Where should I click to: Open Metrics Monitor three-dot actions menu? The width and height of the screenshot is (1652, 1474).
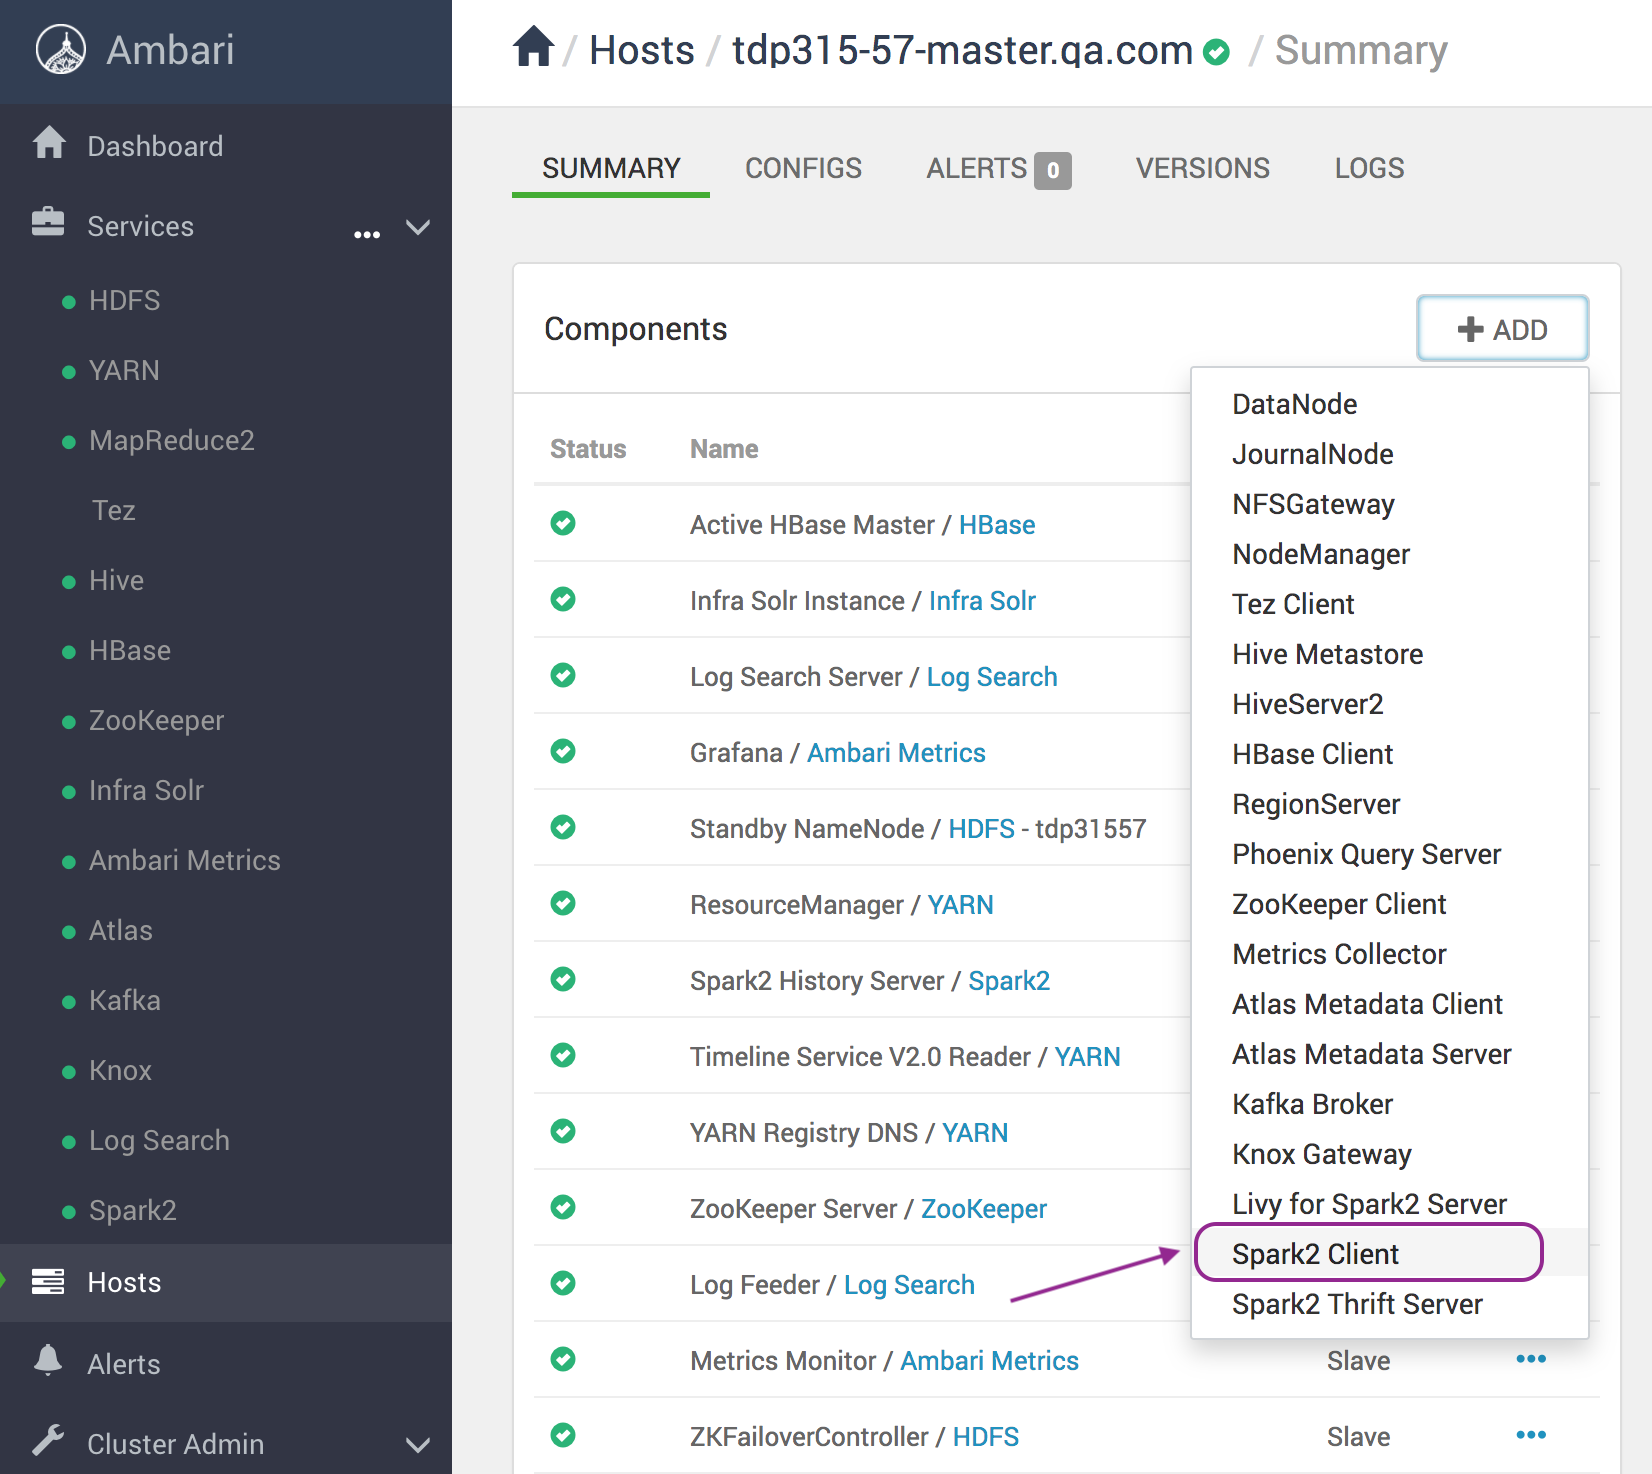click(1530, 1359)
